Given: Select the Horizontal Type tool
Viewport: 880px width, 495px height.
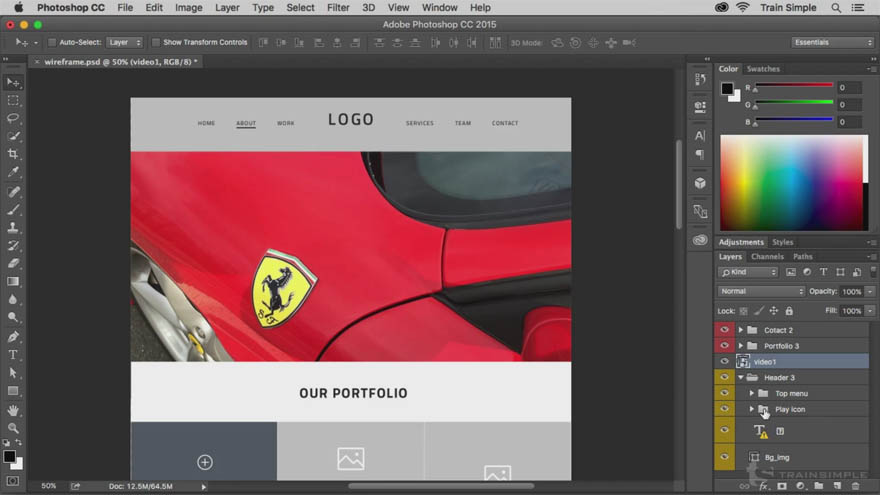Looking at the screenshot, I should [x=13, y=355].
